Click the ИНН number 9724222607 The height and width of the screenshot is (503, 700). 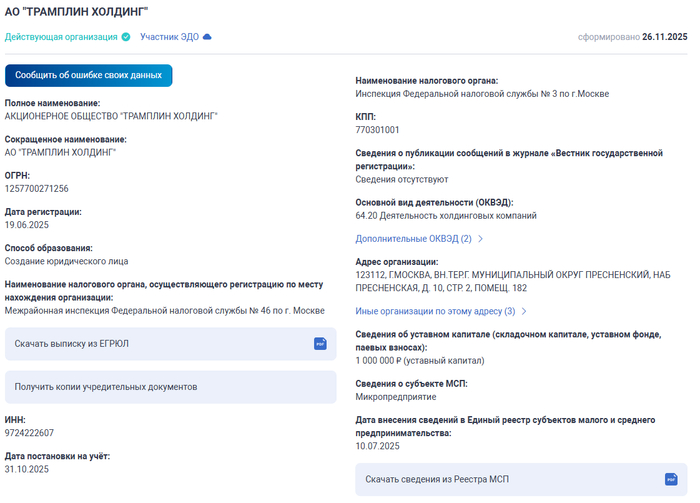[x=30, y=433]
